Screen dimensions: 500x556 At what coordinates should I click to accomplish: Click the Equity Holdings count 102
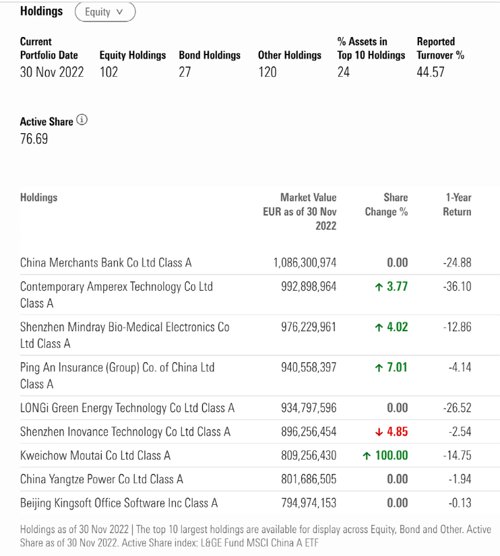pyautogui.click(x=109, y=72)
